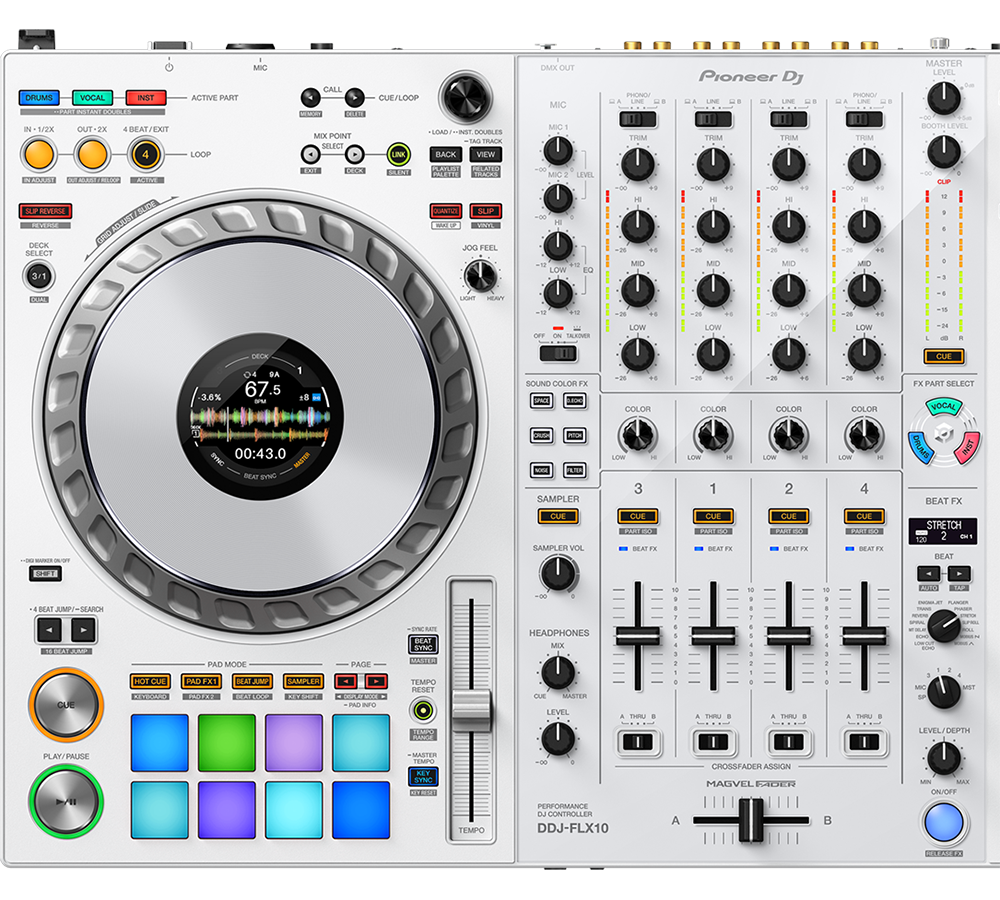
Task: Toggle channel 1 headphone CUE button
Action: tap(713, 516)
